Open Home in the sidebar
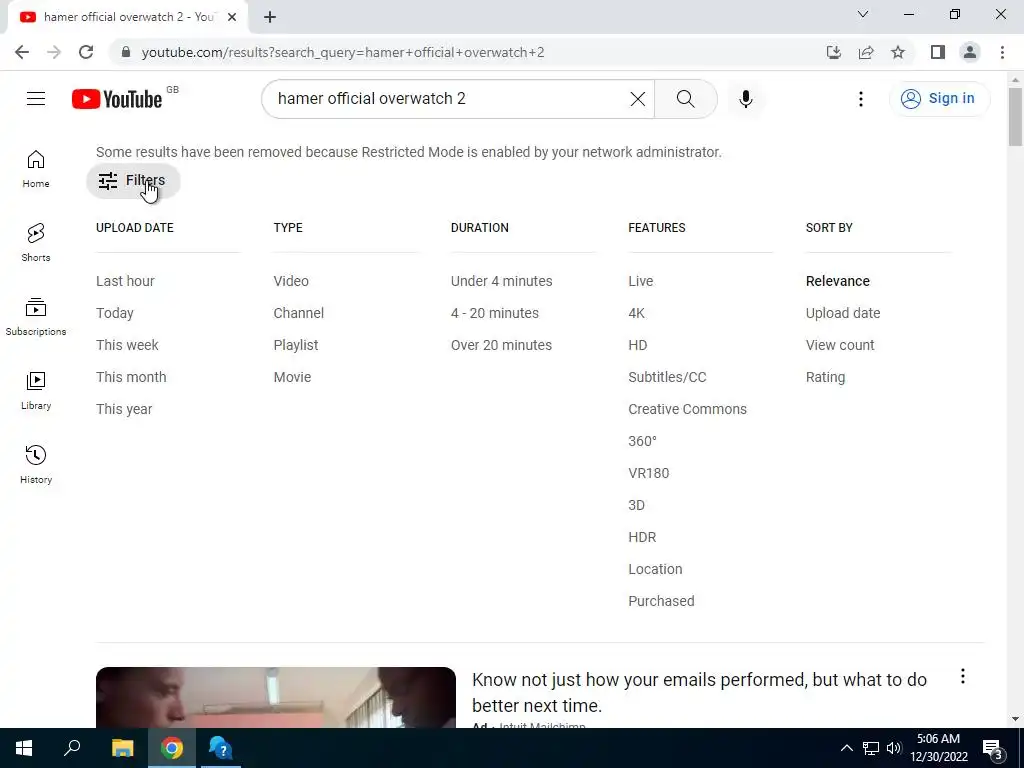Viewport: 1024px width, 768px height. click(x=36, y=169)
